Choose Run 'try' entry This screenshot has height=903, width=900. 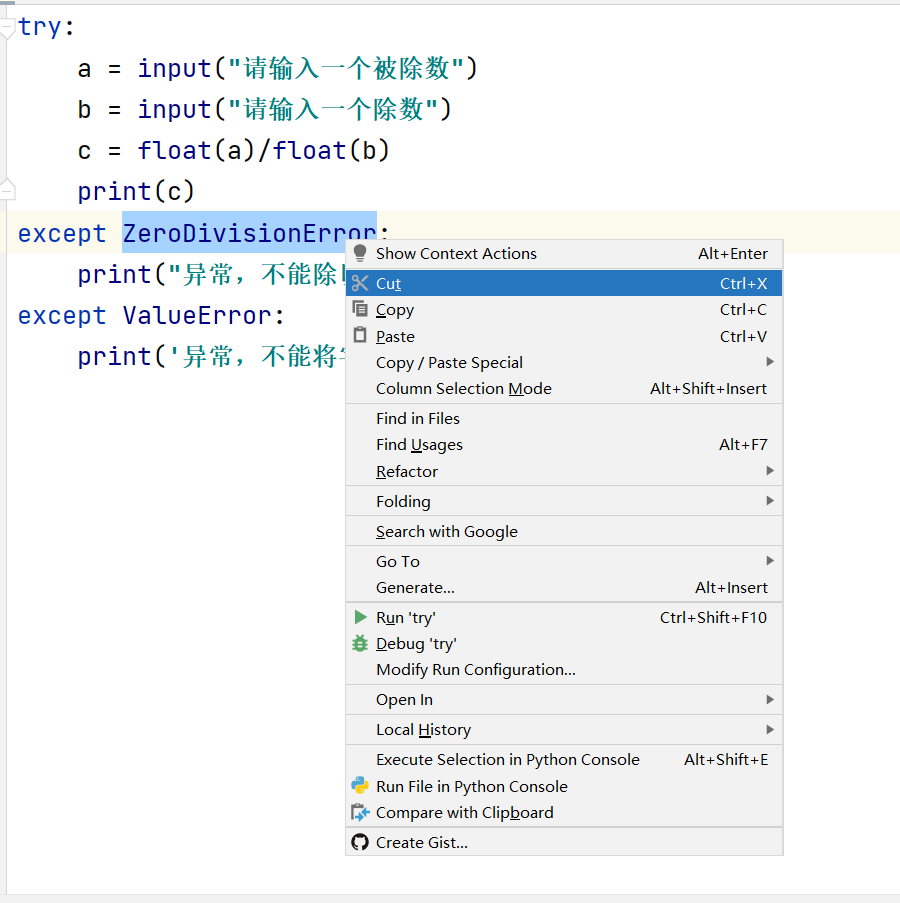pos(564,617)
